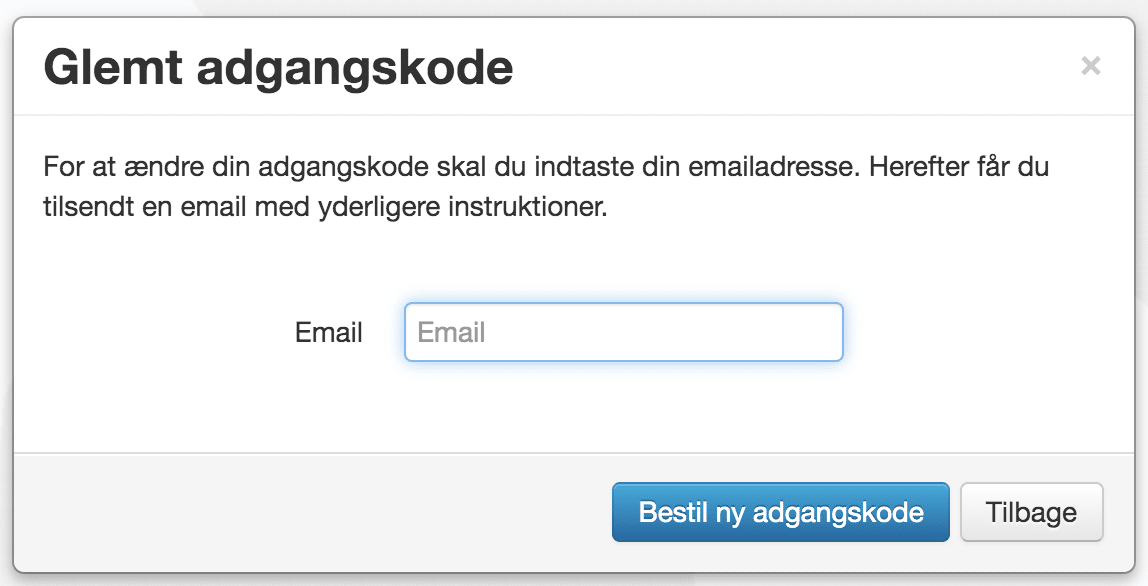
Task: Close the Glemt adgangskode dialog
Action: 1090,66
